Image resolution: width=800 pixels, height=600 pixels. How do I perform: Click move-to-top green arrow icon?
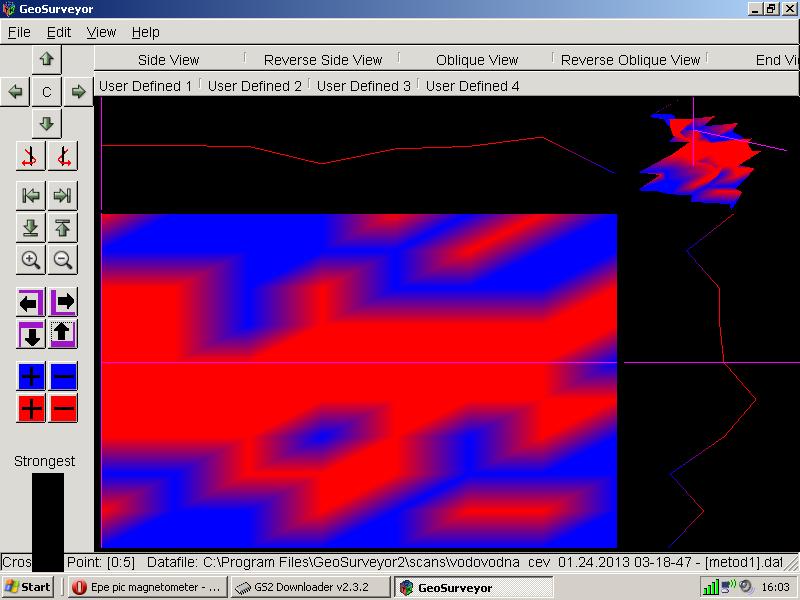pos(63,228)
